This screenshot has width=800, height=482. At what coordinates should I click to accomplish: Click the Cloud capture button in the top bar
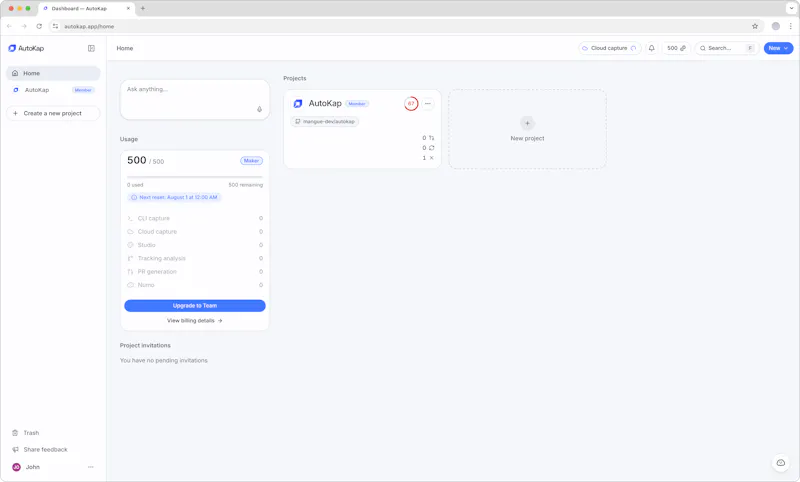[x=609, y=48]
